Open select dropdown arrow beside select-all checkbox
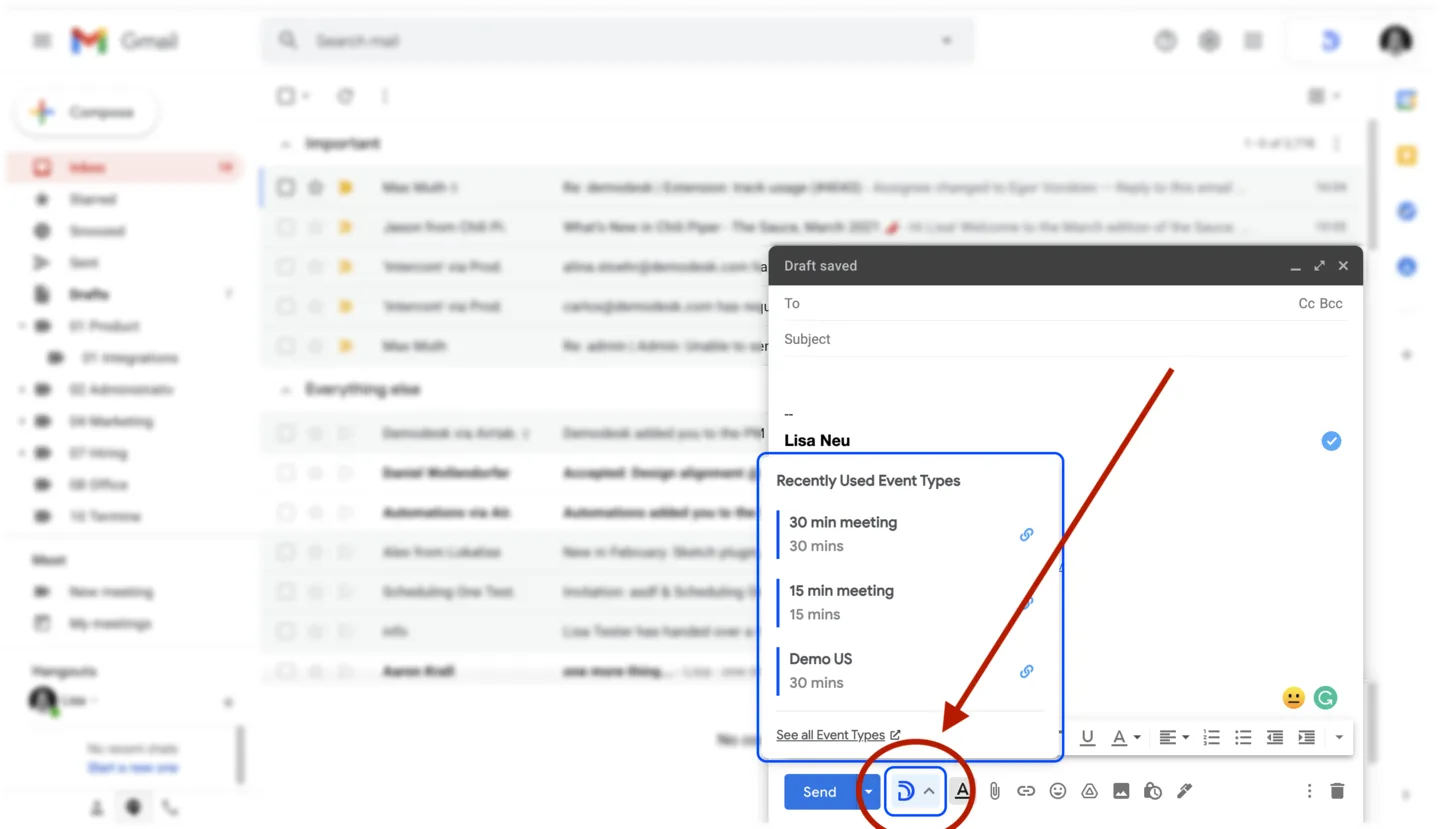 [305, 96]
